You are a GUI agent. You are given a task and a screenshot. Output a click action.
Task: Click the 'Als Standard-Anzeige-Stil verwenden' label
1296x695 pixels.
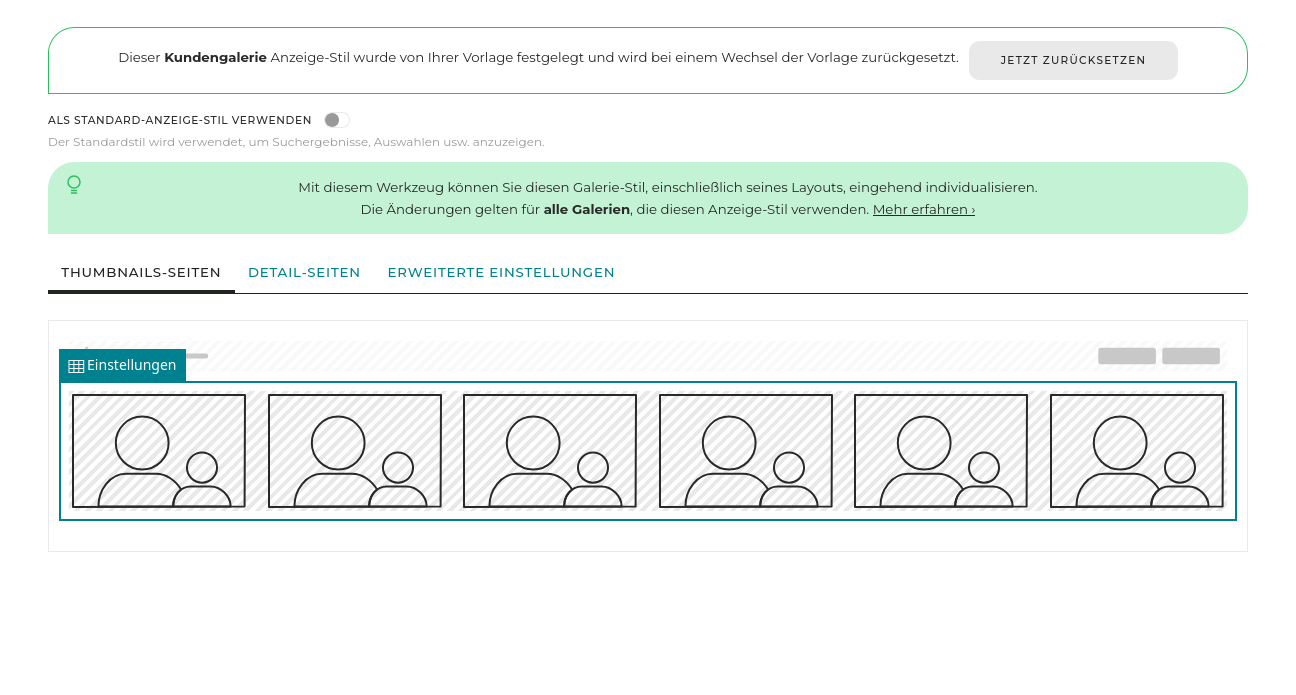180,120
